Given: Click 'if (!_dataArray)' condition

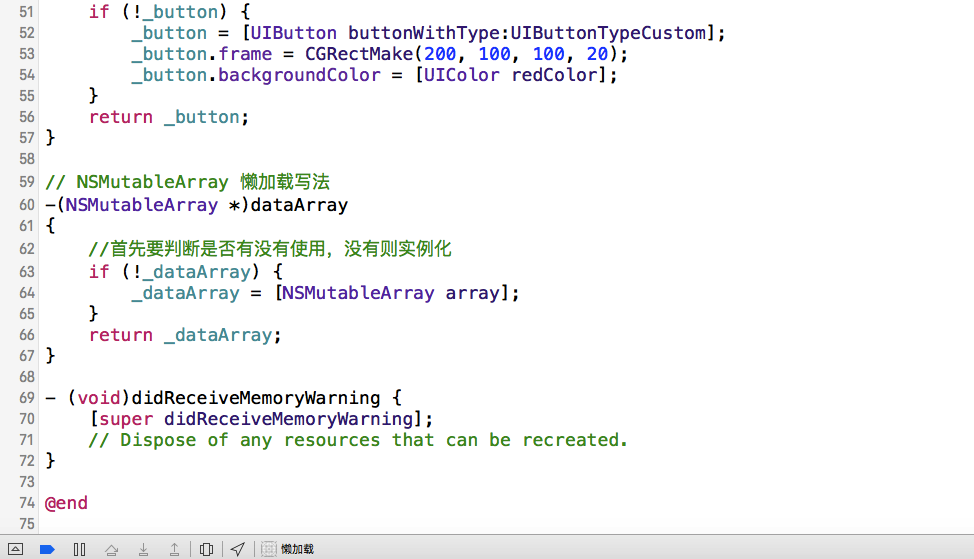Looking at the screenshot, I should (x=174, y=271).
